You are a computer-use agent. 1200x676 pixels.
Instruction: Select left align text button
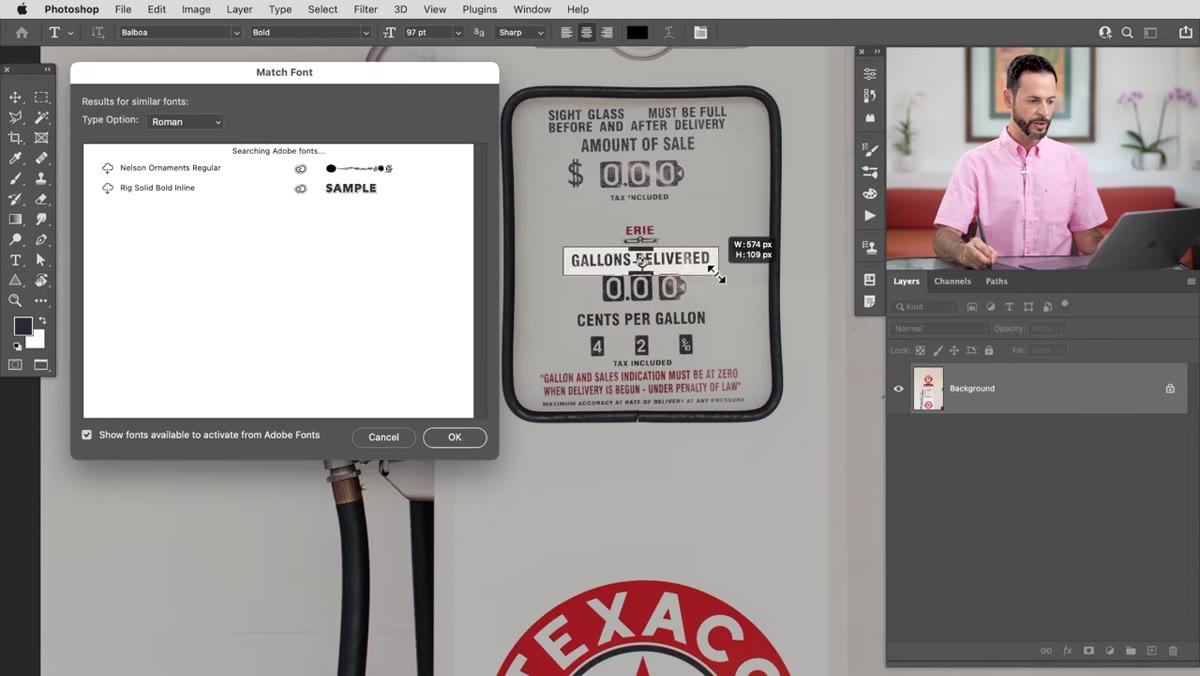click(567, 32)
